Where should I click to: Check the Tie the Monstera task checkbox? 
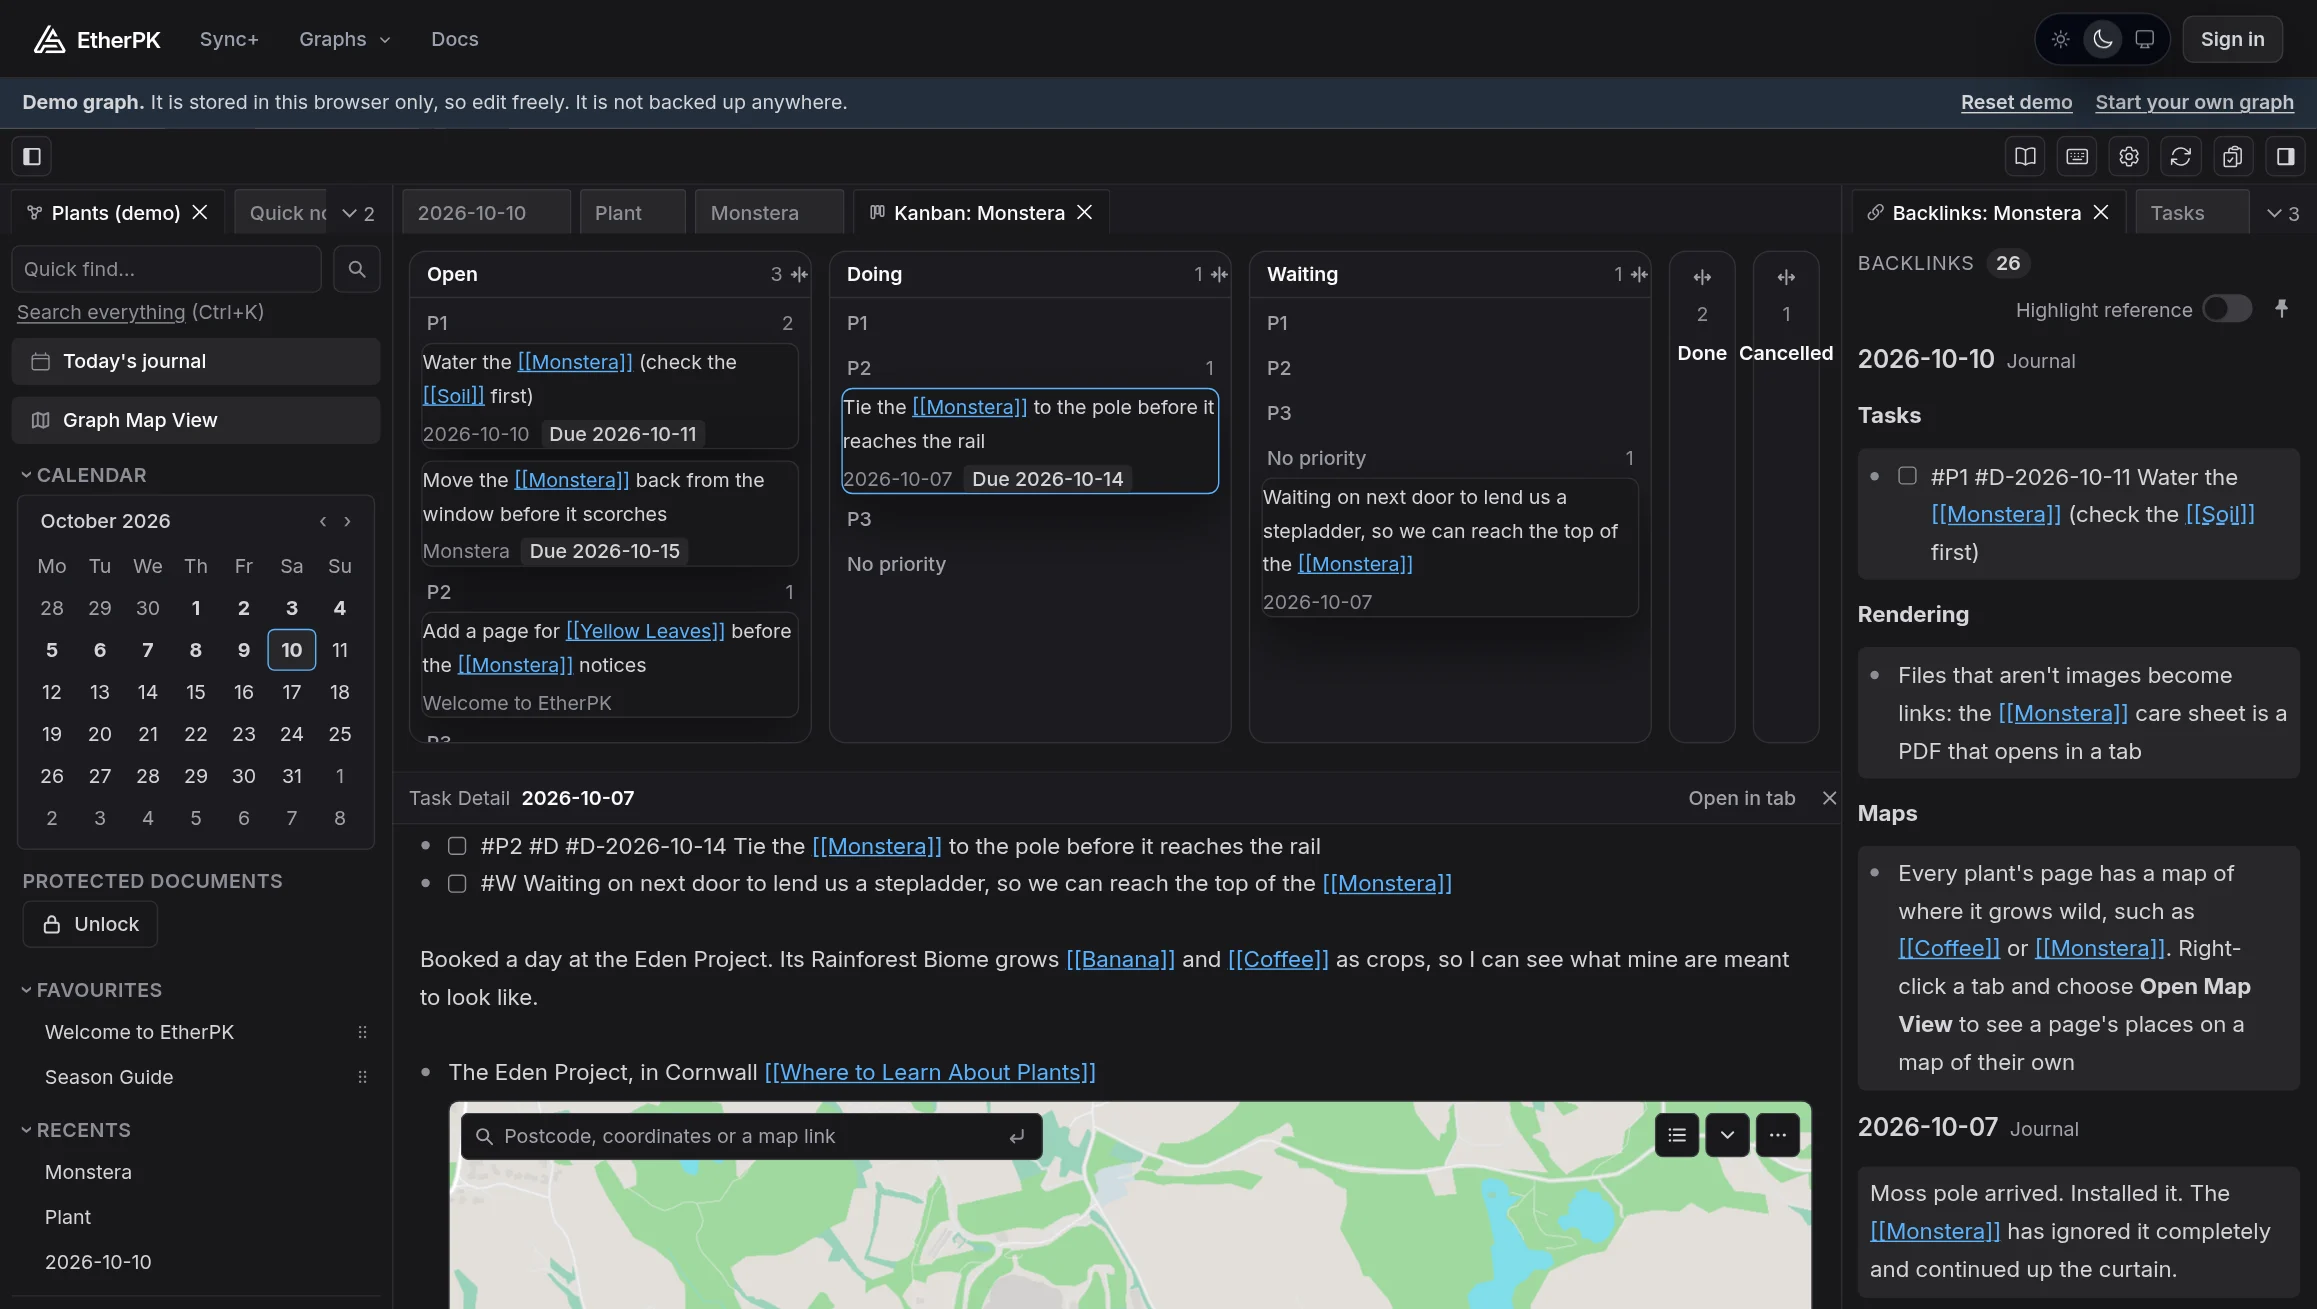tap(457, 846)
